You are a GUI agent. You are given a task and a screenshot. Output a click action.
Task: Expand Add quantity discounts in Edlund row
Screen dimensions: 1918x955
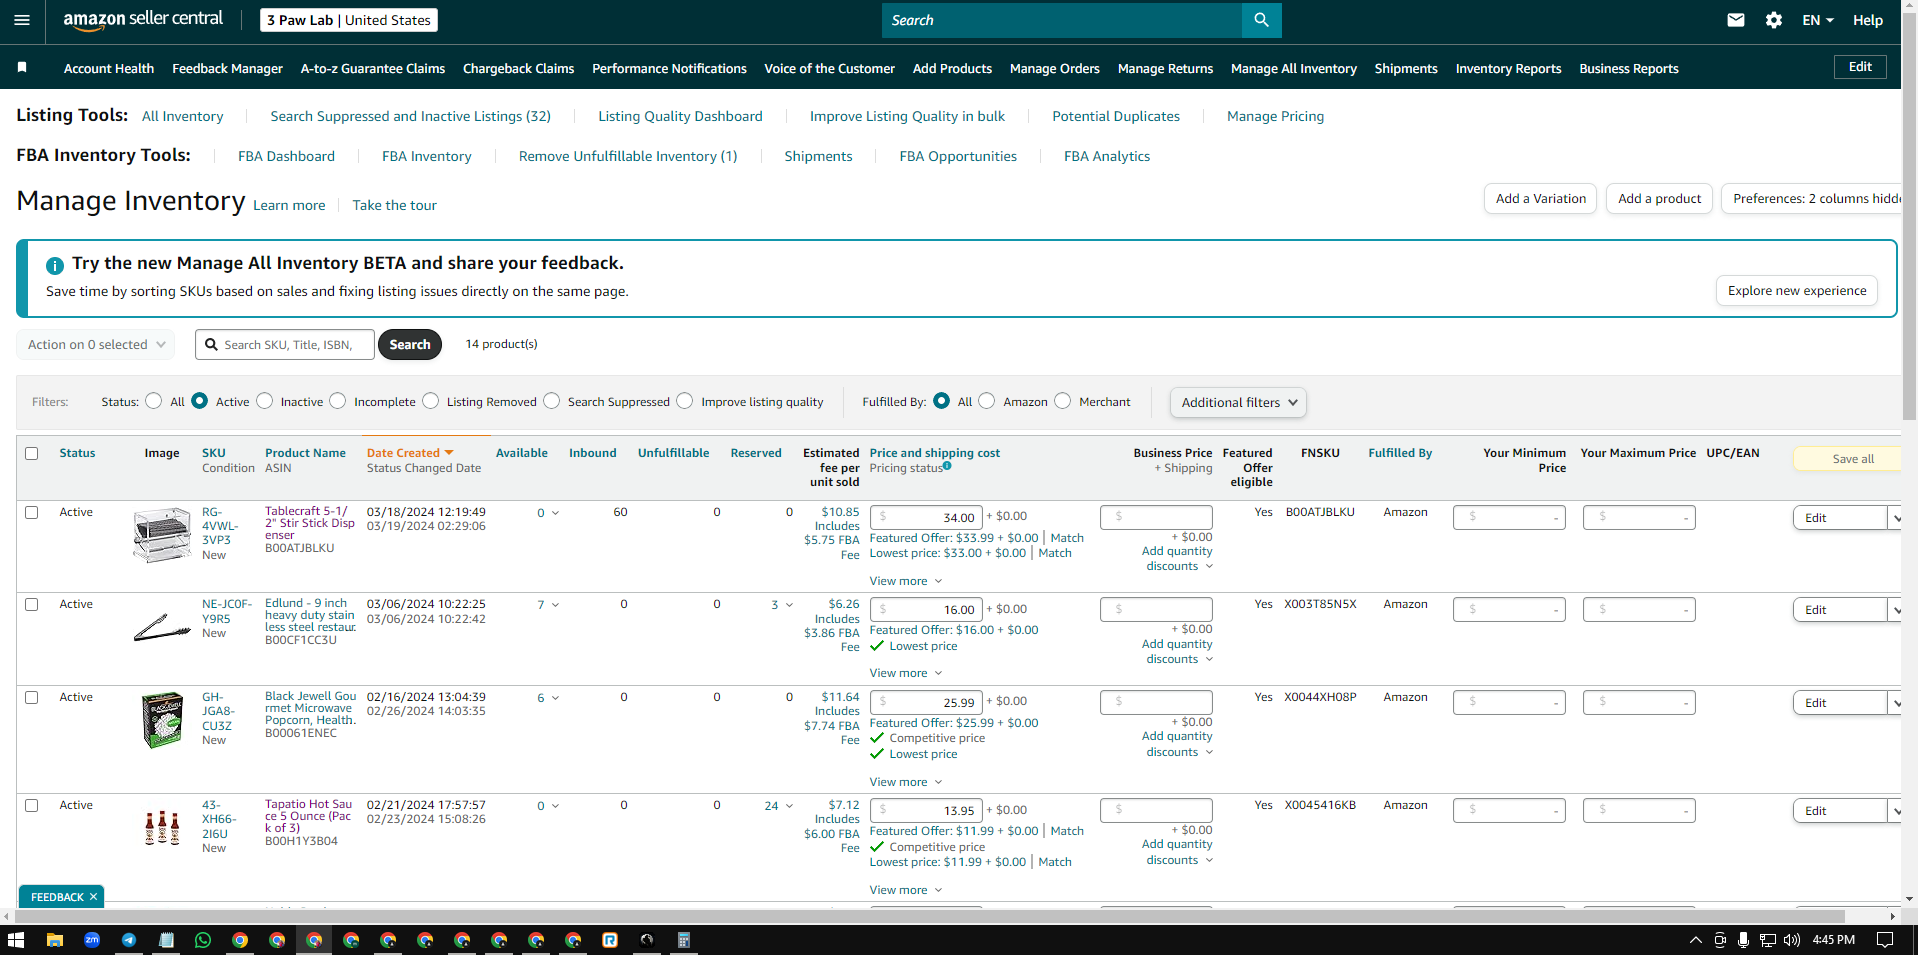pos(1177,651)
